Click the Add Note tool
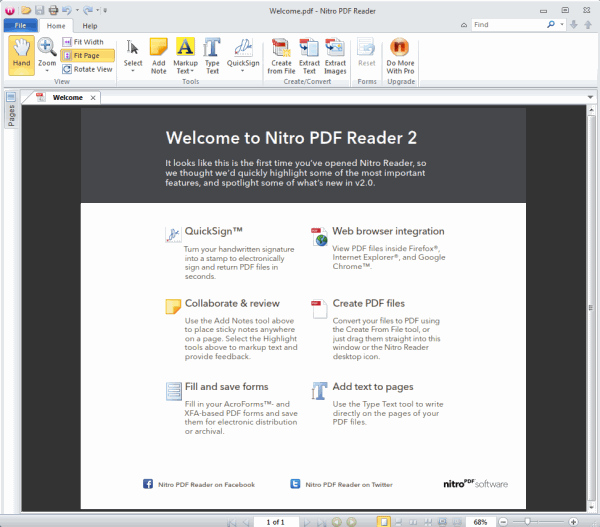The height and width of the screenshot is (527, 600). (158, 53)
